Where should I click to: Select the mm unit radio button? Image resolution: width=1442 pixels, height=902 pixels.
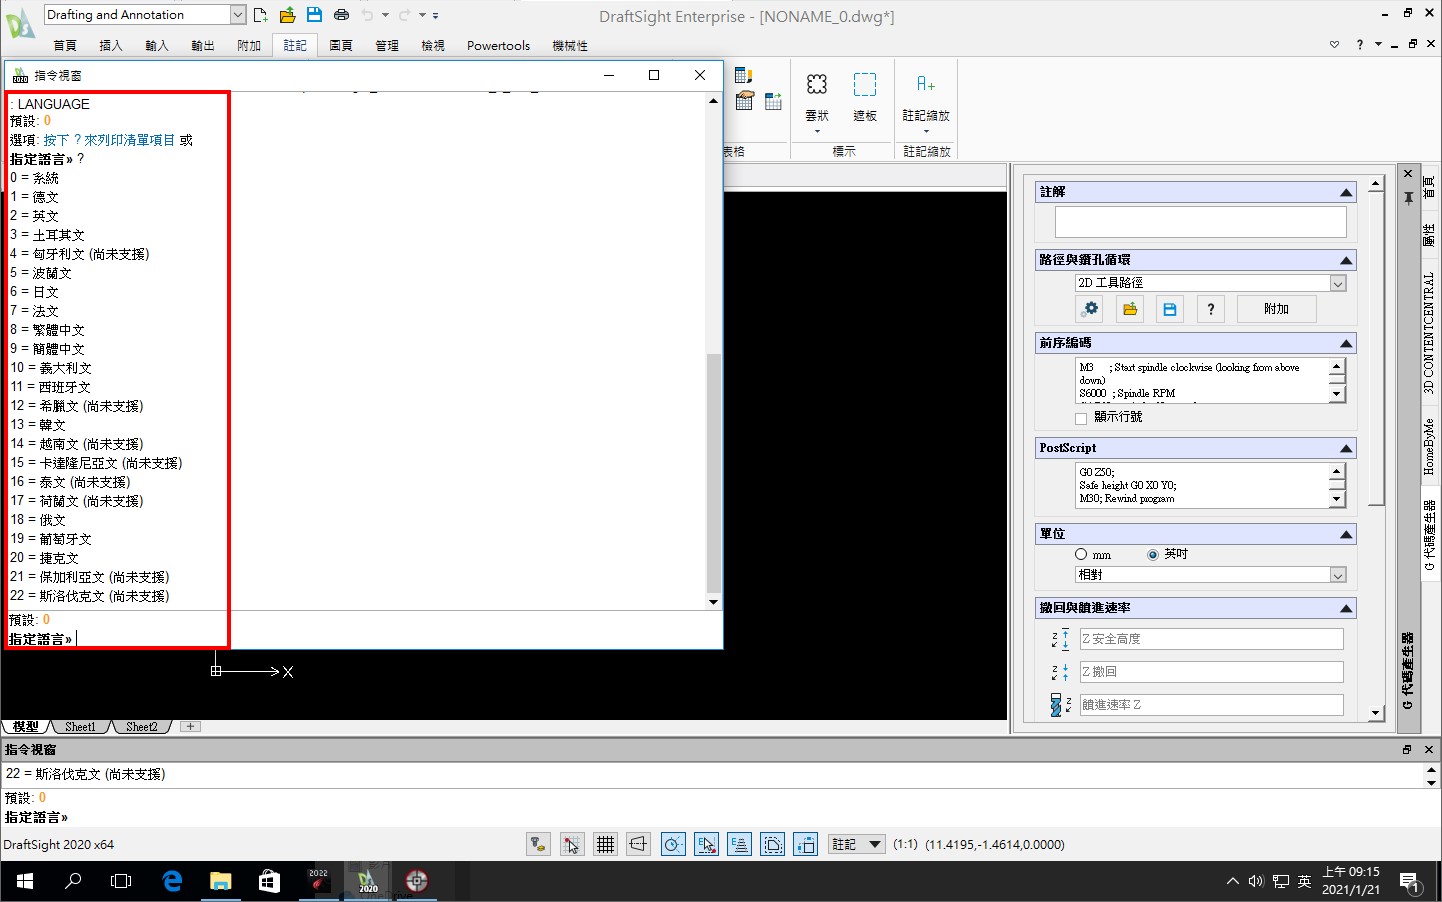[1081, 554]
